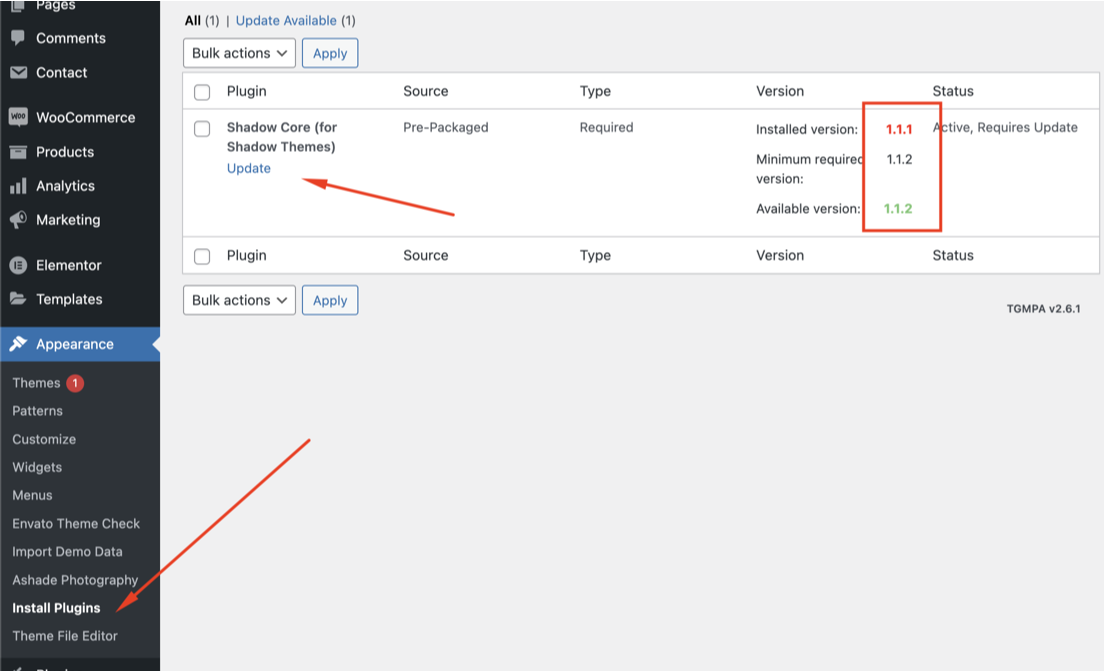Open Envato Theme Check

point(76,524)
